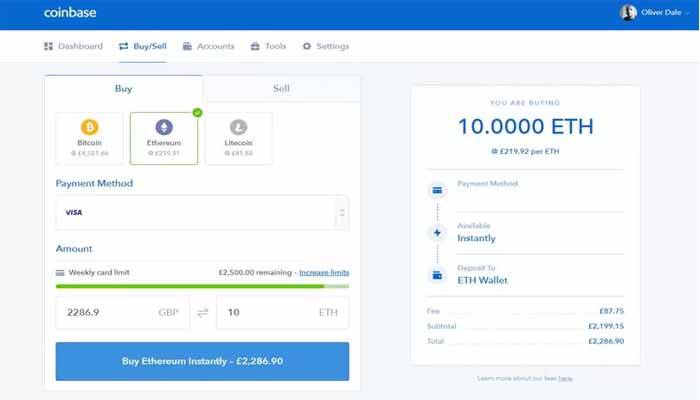The image size is (700, 400).
Task: Open the Tools tab
Action: [268, 46]
